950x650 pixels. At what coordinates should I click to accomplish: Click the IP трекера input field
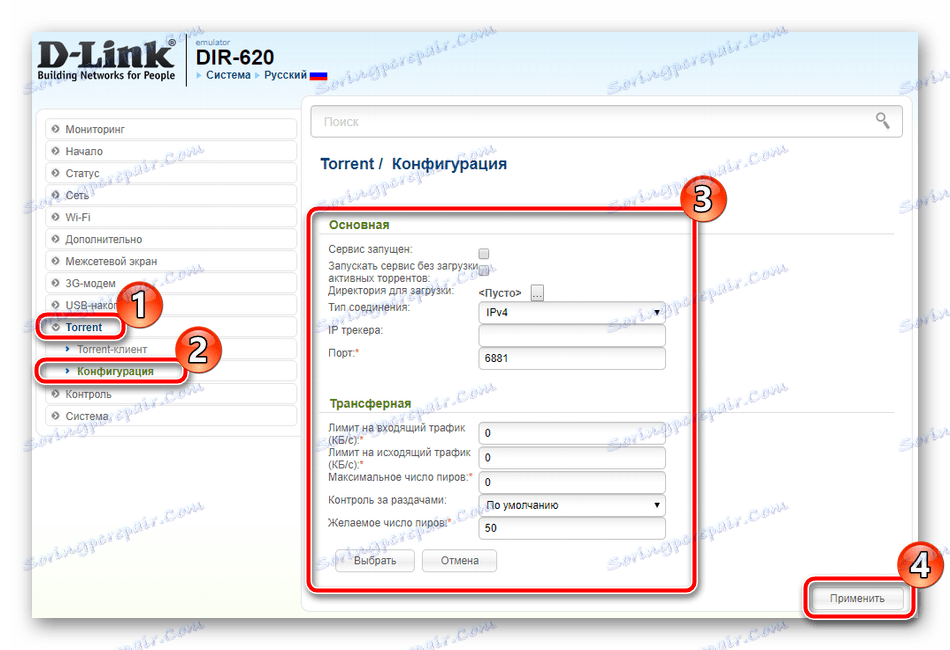pos(571,335)
